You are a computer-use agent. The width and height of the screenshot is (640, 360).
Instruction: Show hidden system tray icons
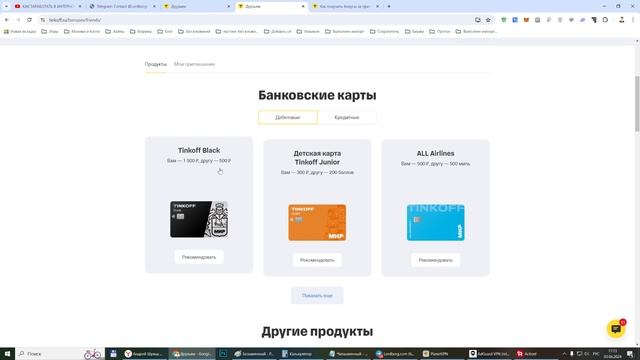click(564, 353)
